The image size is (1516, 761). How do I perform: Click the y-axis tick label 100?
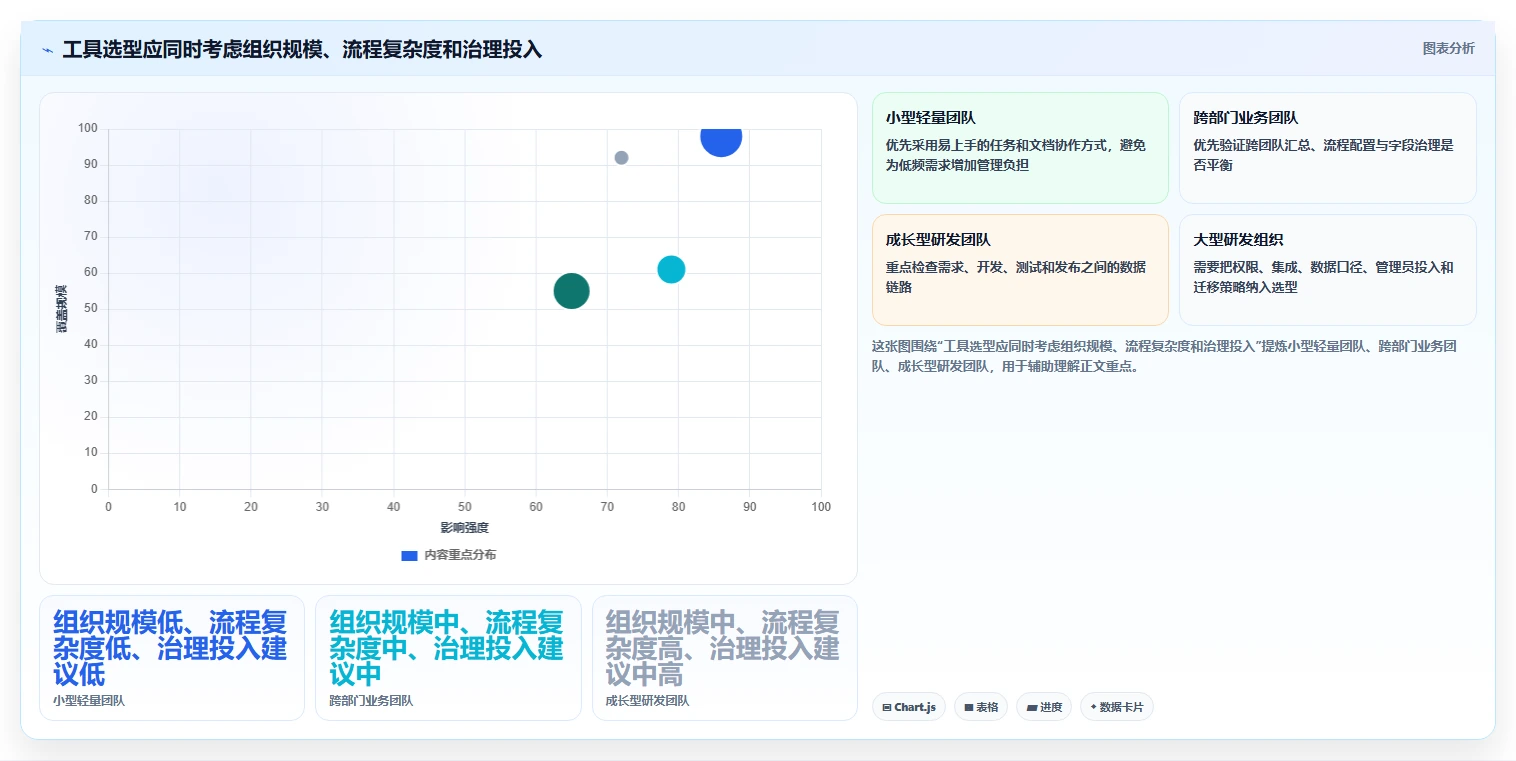pyautogui.click(x=88, y=128)
